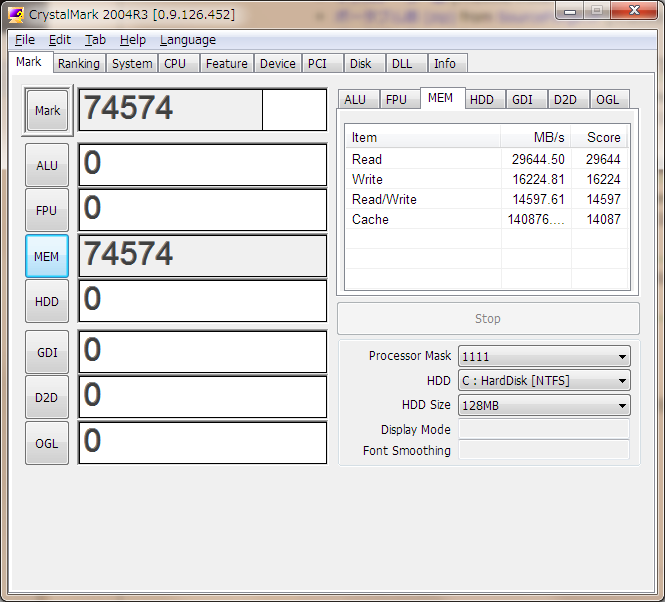Click the OGL benchmark button
This screenshot has height=602, width=665.
click(47, 442)
